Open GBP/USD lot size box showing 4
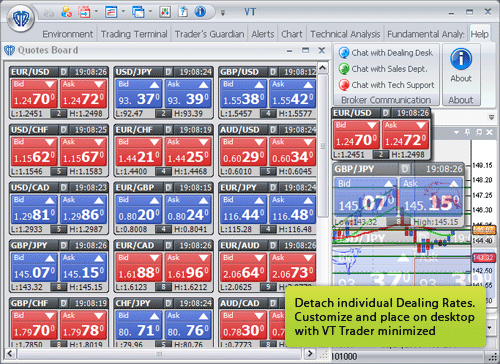This screenshot has width=500, height=364. click(x=268, y=114)
